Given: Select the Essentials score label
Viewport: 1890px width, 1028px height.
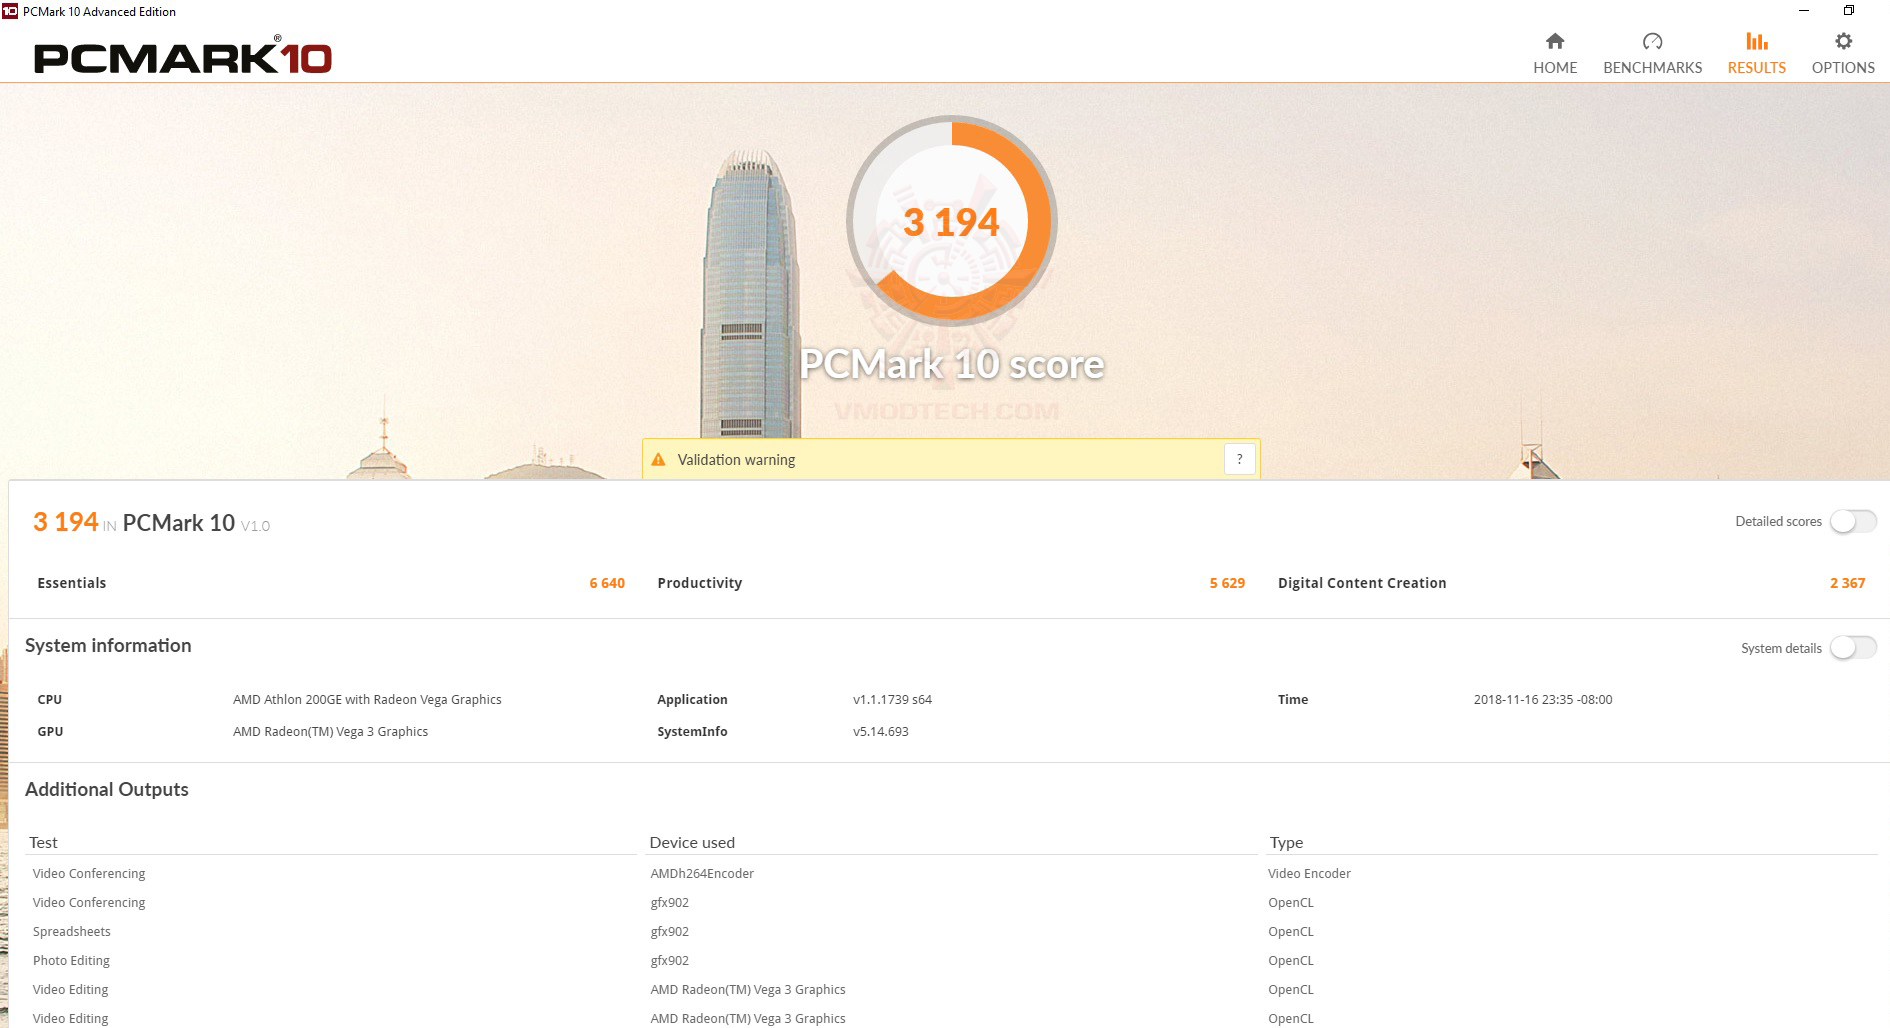Looking at the screenshot, I should [x=71, y=583].
